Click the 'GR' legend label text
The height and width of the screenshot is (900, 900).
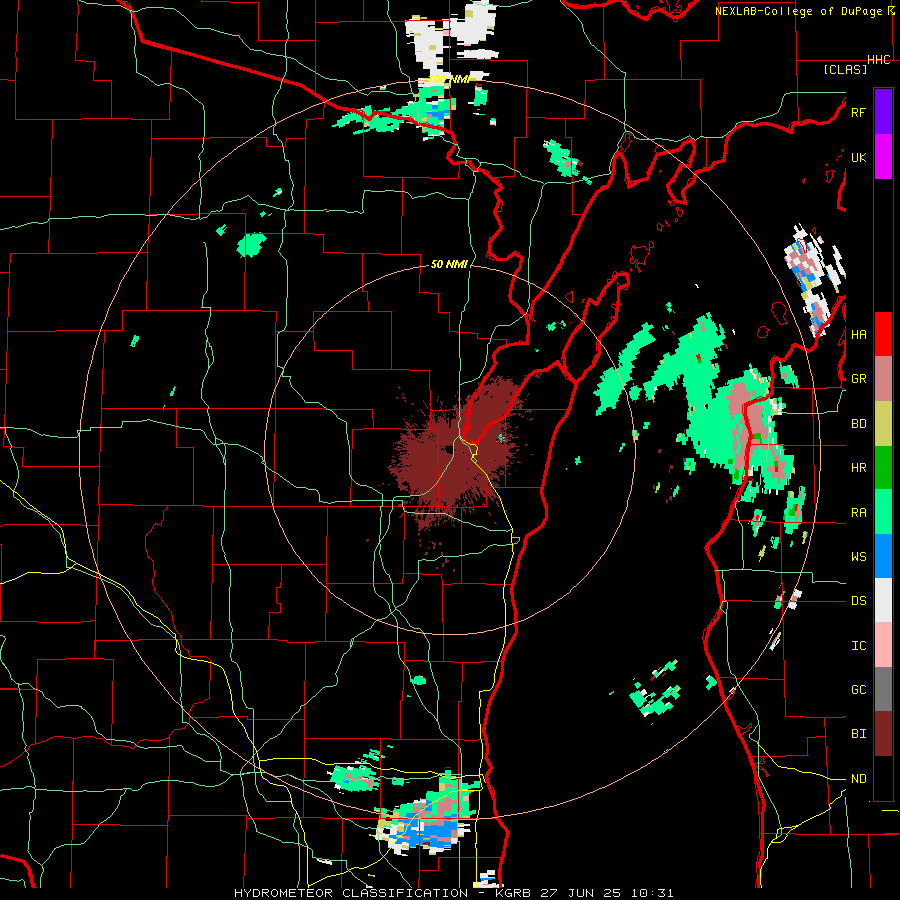pos(858,379)
